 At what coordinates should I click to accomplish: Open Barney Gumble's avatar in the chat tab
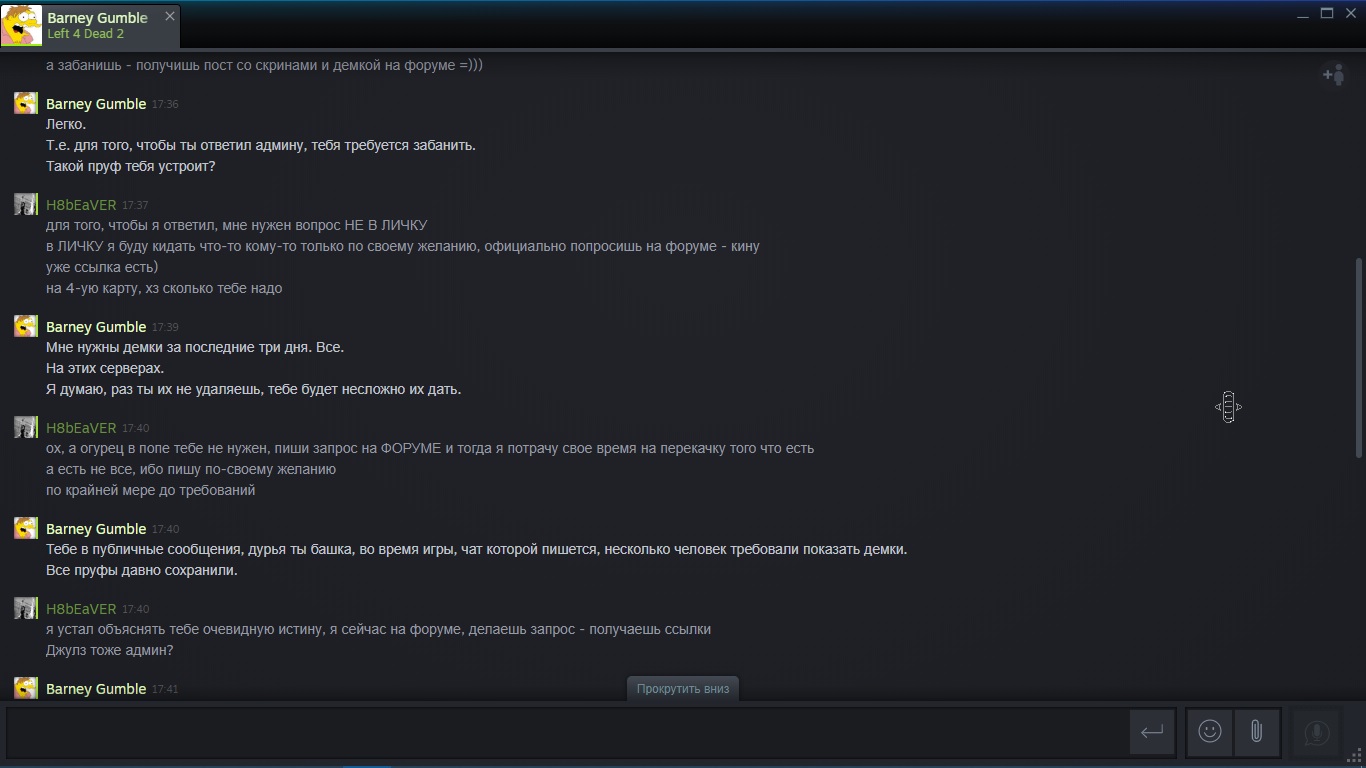[22, 26]
